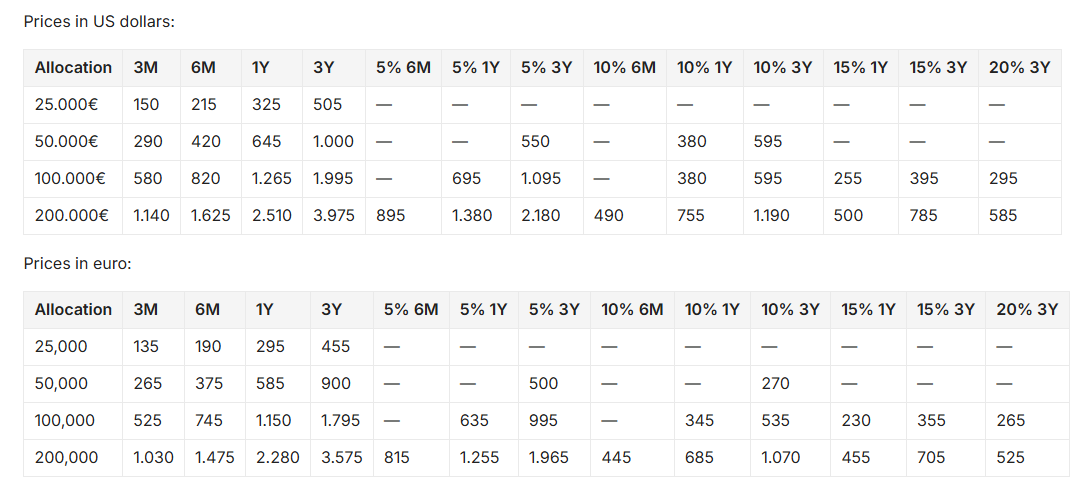Click "Allocation" header in the euro table
Image resolution: width=1086 pixels, height=490 pixels.
(73, 309)
